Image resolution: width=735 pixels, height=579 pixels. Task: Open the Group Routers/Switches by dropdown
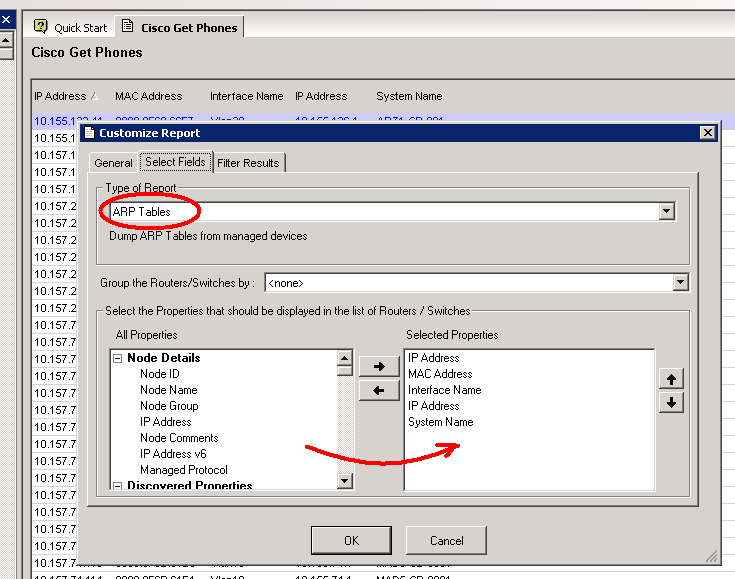pyautogui.click(x=680, y=282)
